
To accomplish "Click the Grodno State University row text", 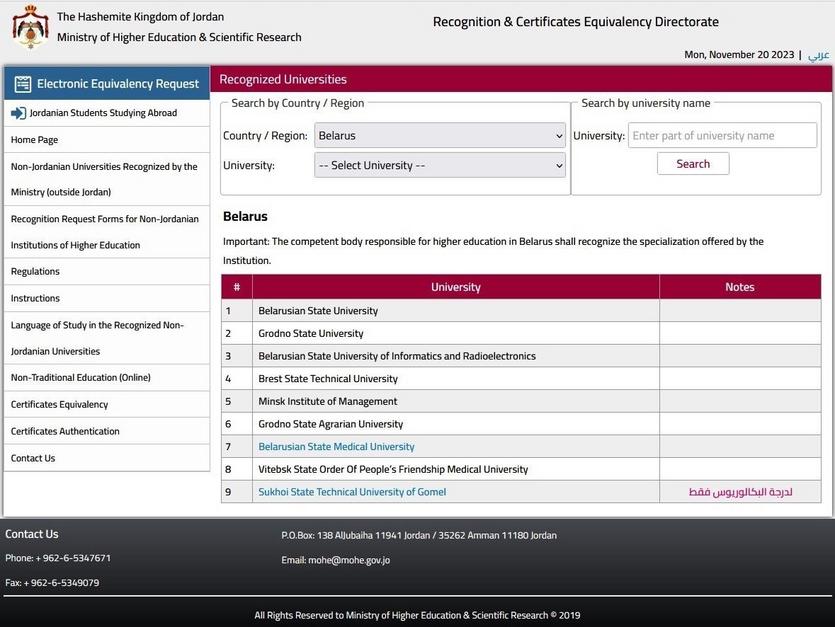I will pos(310,333).
